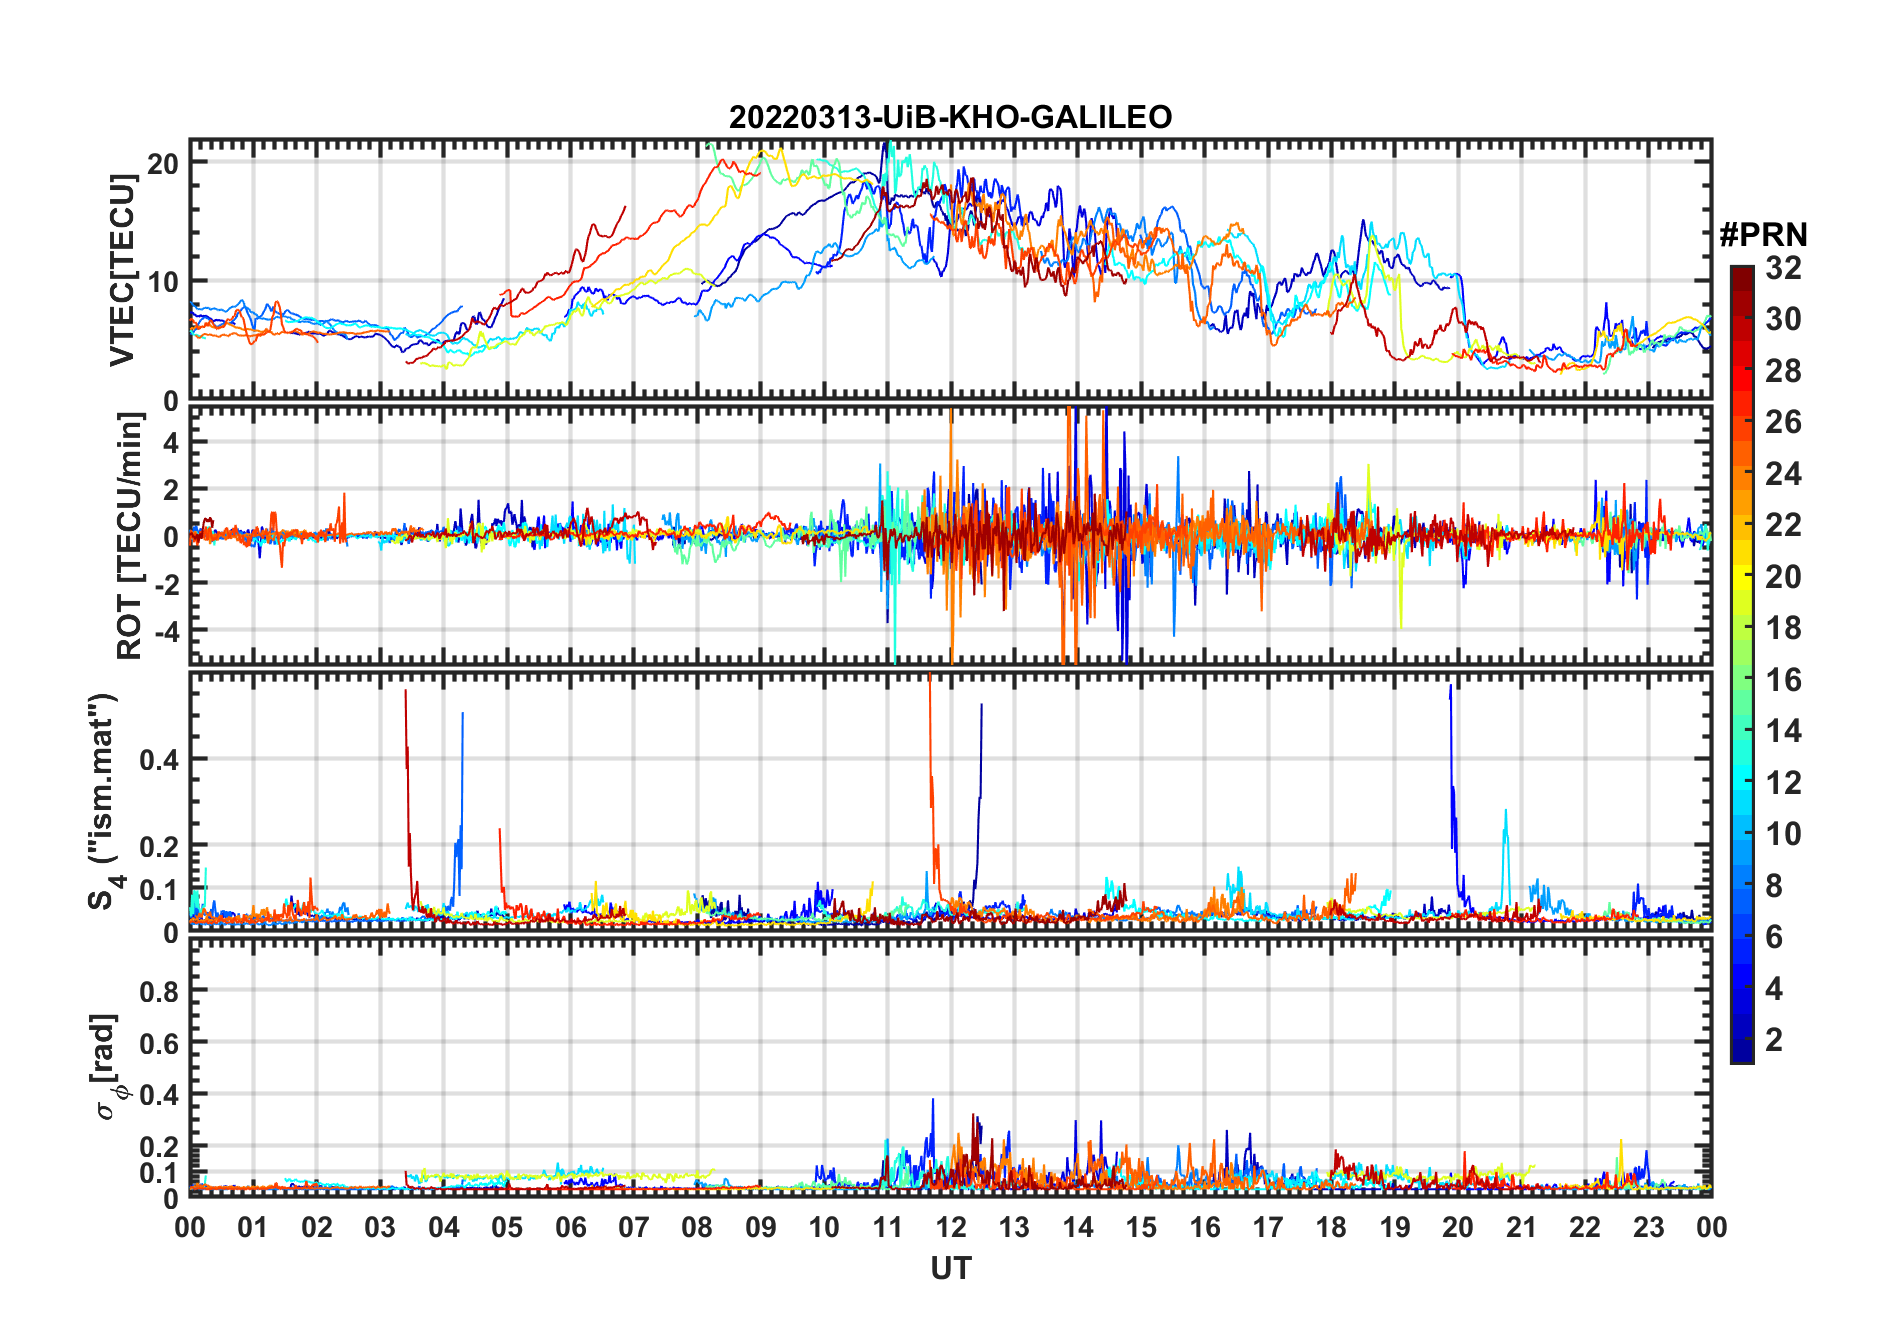Image resolution: width=1902 pixels, height=1330 pixels.
Task: Click colorbar tick label "16"
Action: point(1783,680)
